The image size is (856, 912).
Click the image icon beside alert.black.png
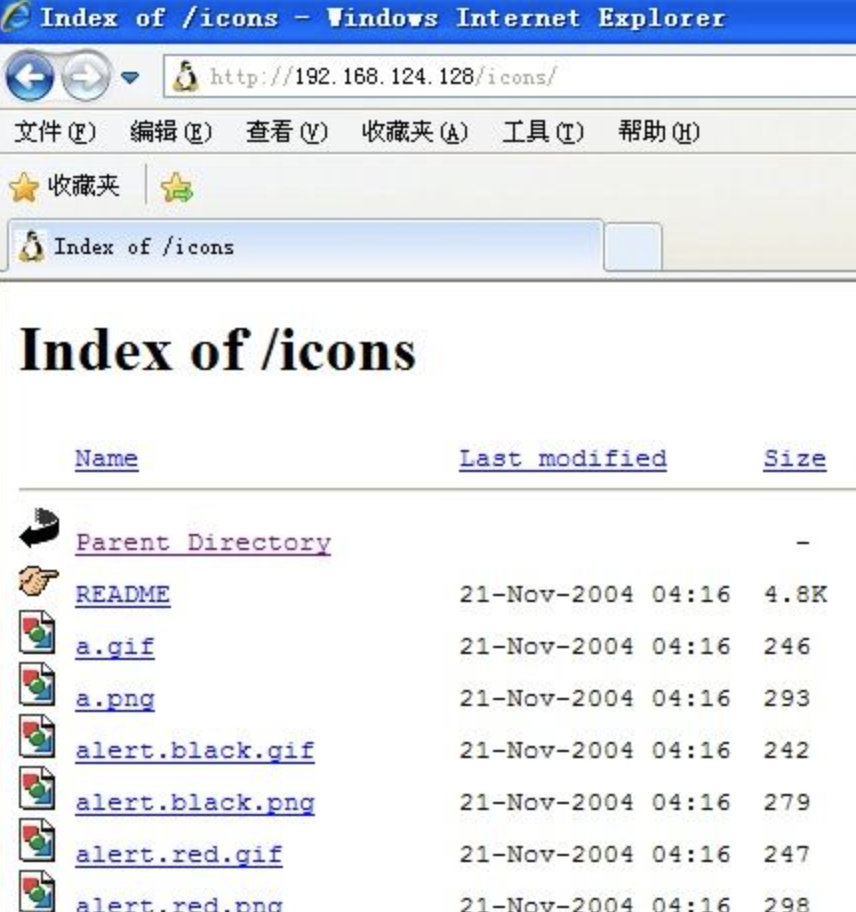37,789
